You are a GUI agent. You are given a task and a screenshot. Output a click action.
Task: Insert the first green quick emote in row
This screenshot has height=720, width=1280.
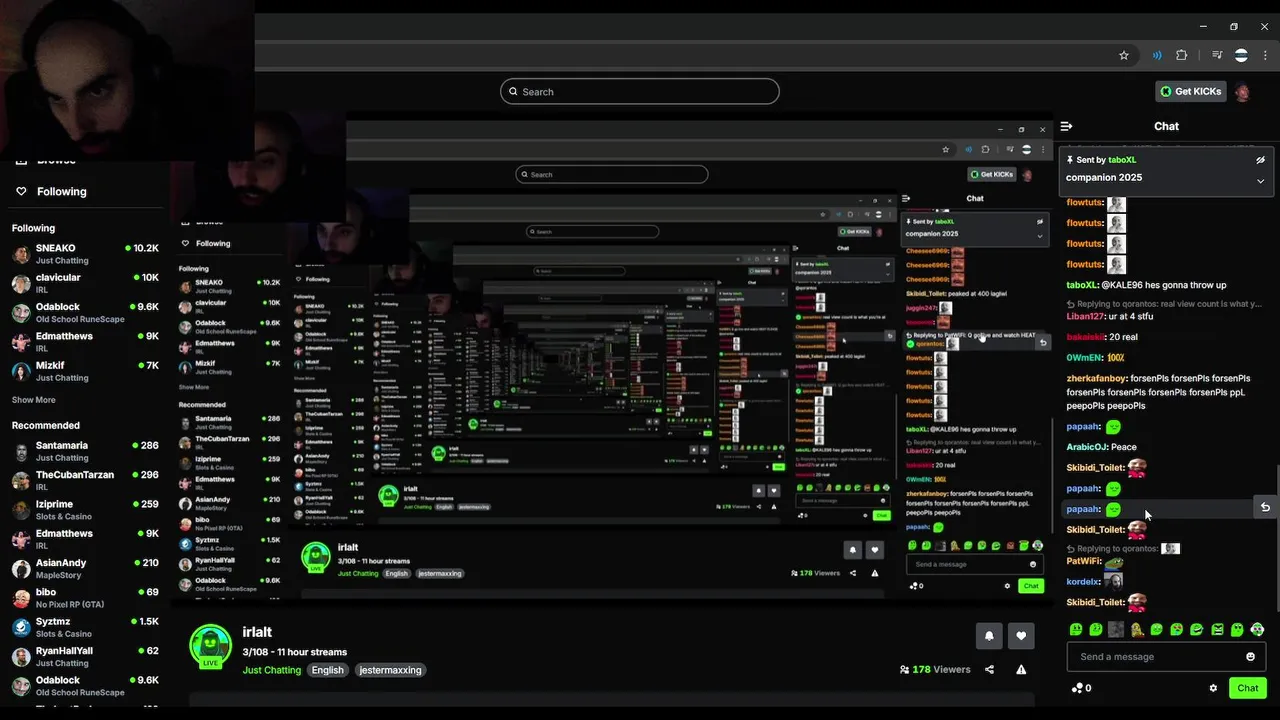coord(1076,629)
